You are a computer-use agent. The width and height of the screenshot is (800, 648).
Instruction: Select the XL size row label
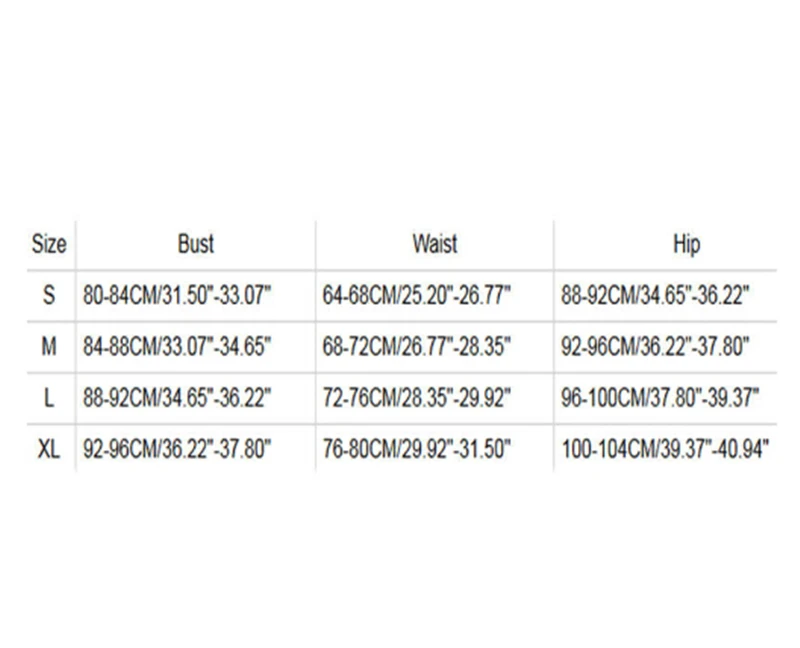tap(49, 451)
